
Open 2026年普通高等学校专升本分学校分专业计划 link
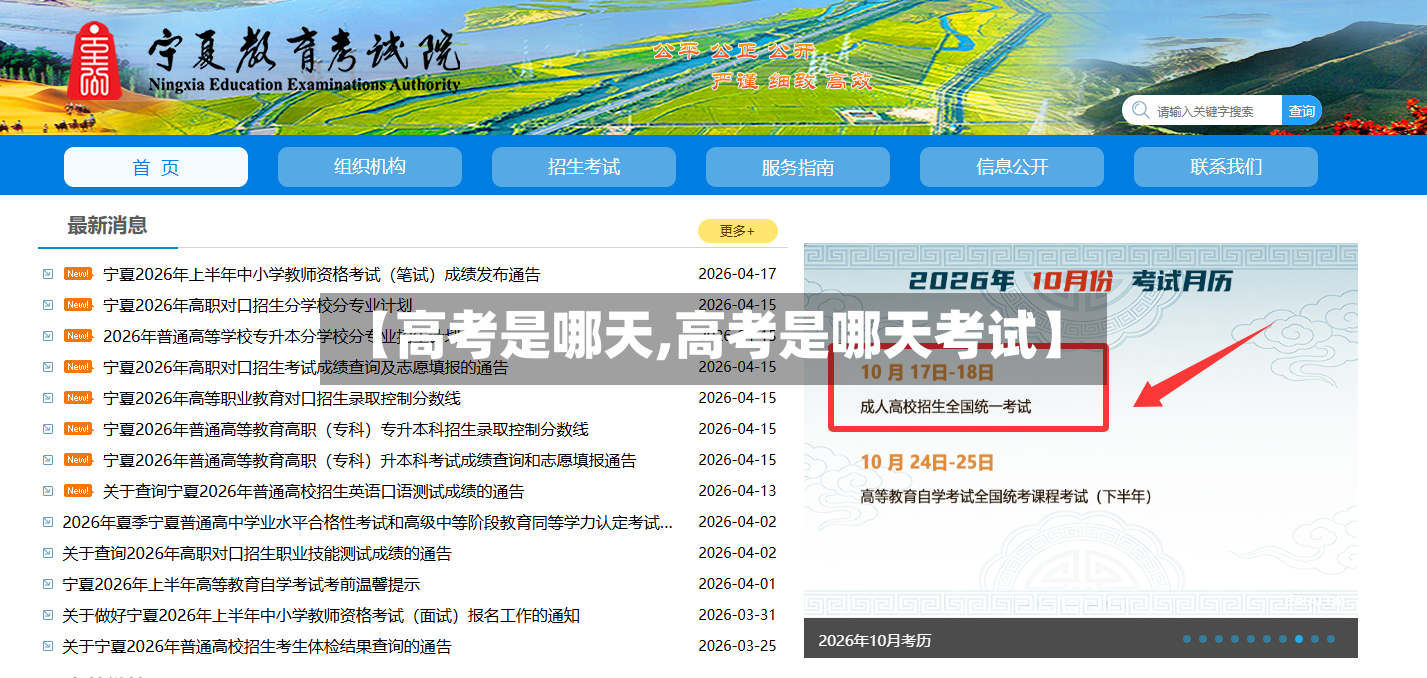282,336
